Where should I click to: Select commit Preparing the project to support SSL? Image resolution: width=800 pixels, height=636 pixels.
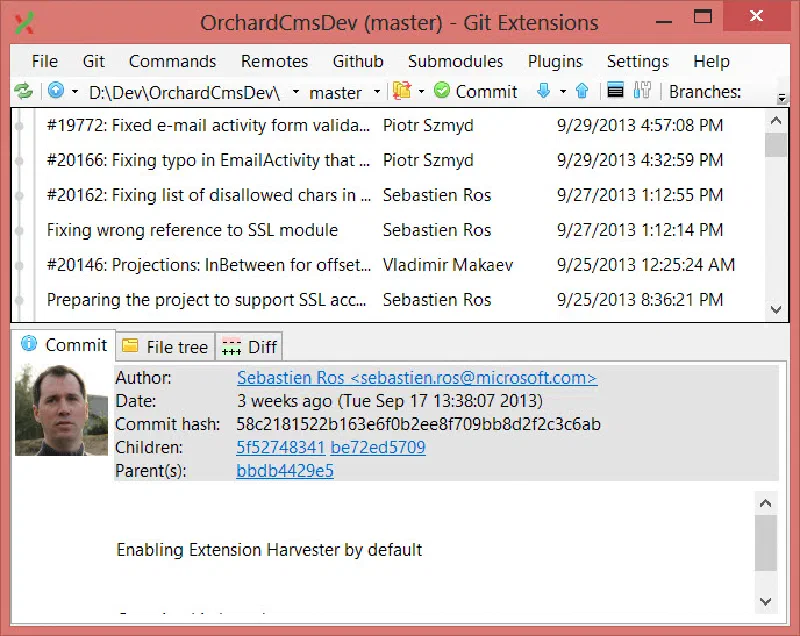tap(388, 300)
